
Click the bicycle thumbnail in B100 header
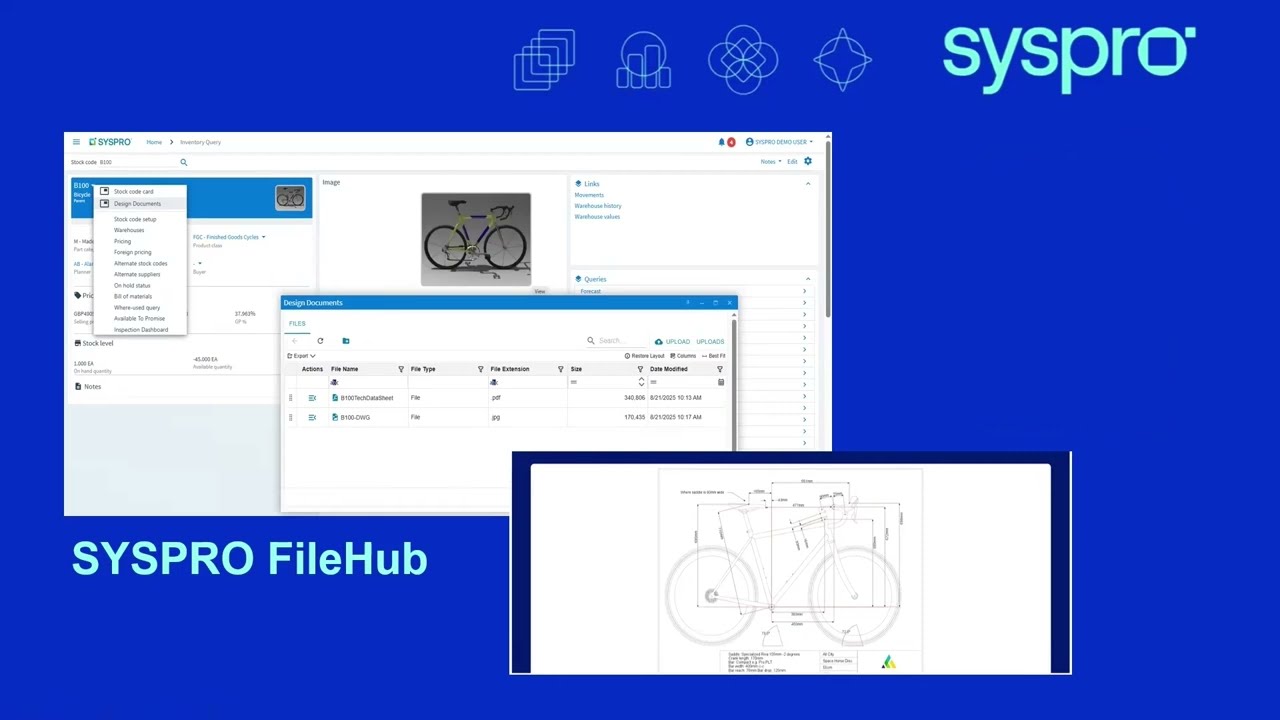pos(290,198)
